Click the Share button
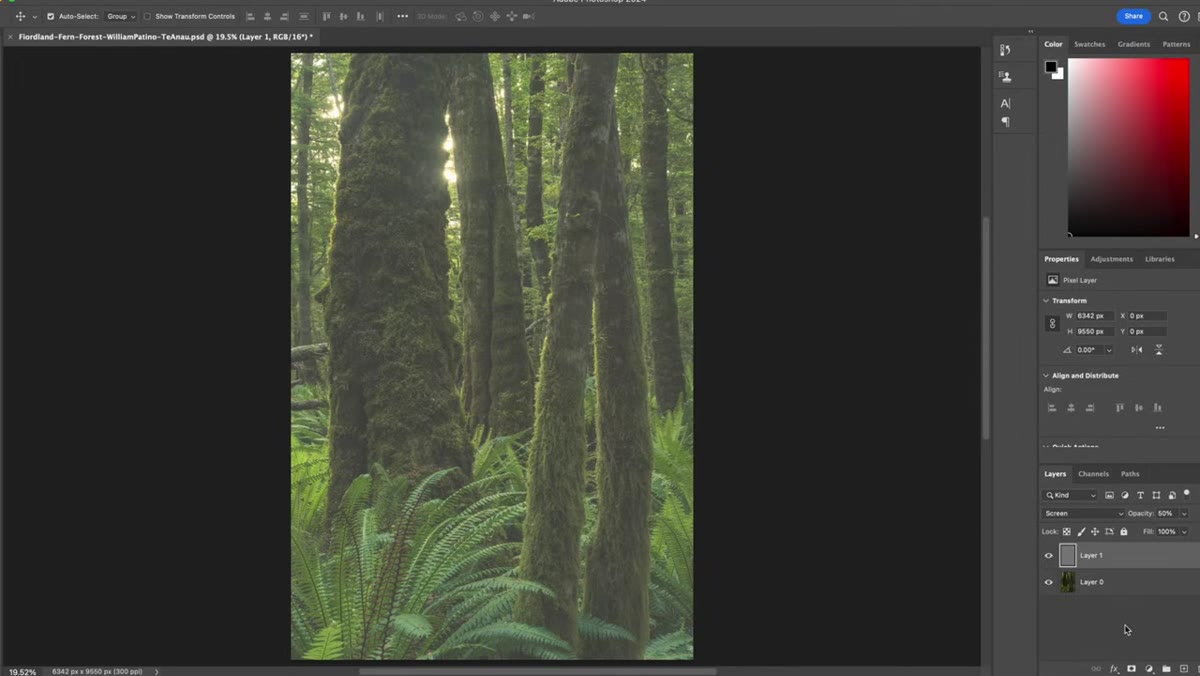 (1133, 16)
